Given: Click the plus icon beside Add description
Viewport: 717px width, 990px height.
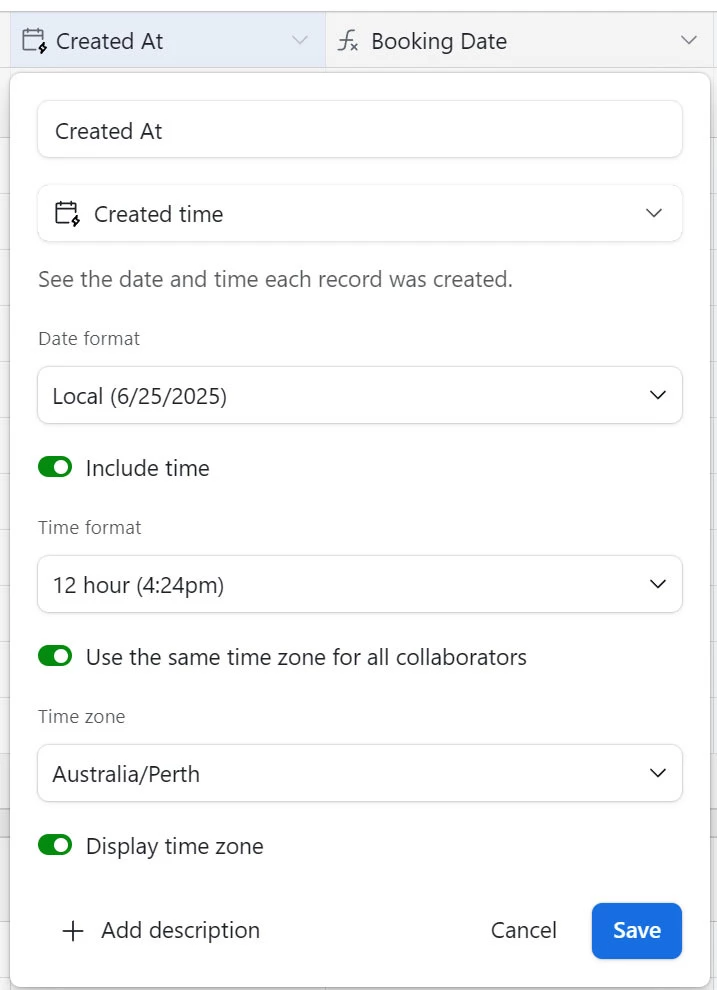Looking at the screenshot, I should click(x=73, y=931).
